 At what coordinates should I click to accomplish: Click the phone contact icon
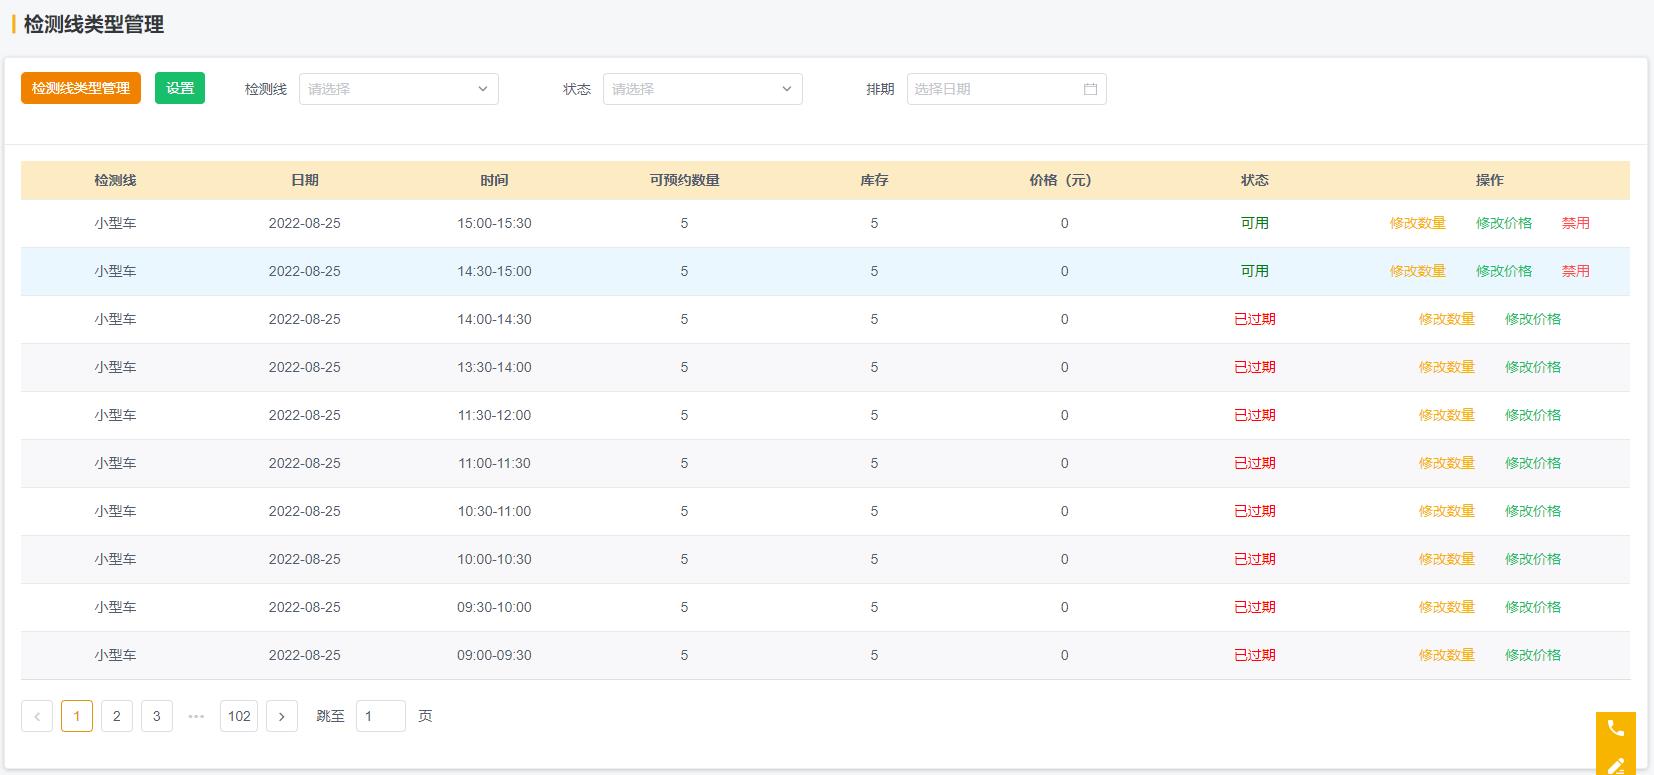1615,728
